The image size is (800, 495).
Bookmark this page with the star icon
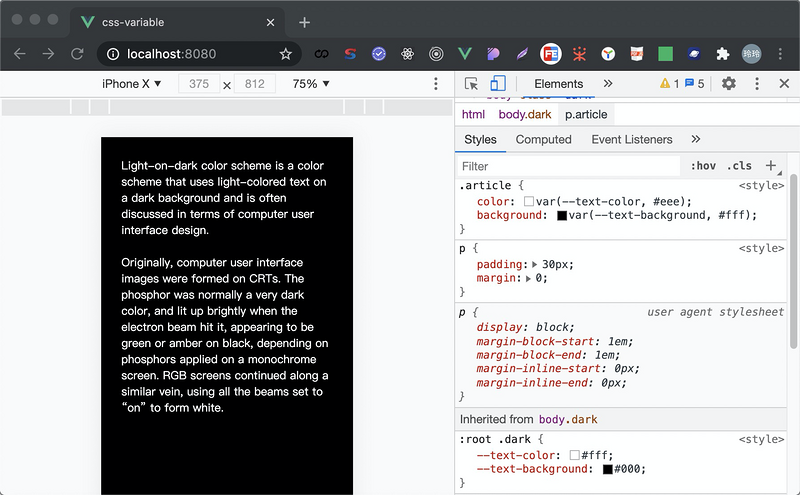[x=285, y=54]
